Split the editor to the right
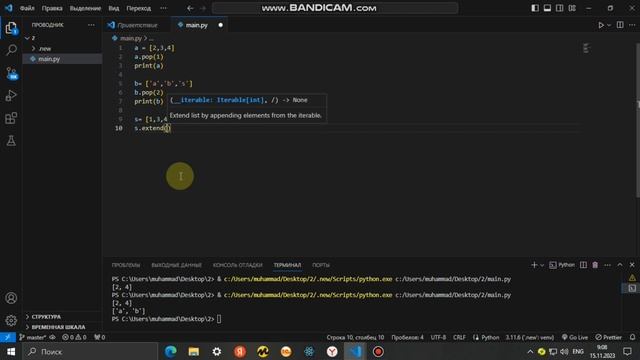This screenshot has width=640, height=360. (x=620, y=25)
